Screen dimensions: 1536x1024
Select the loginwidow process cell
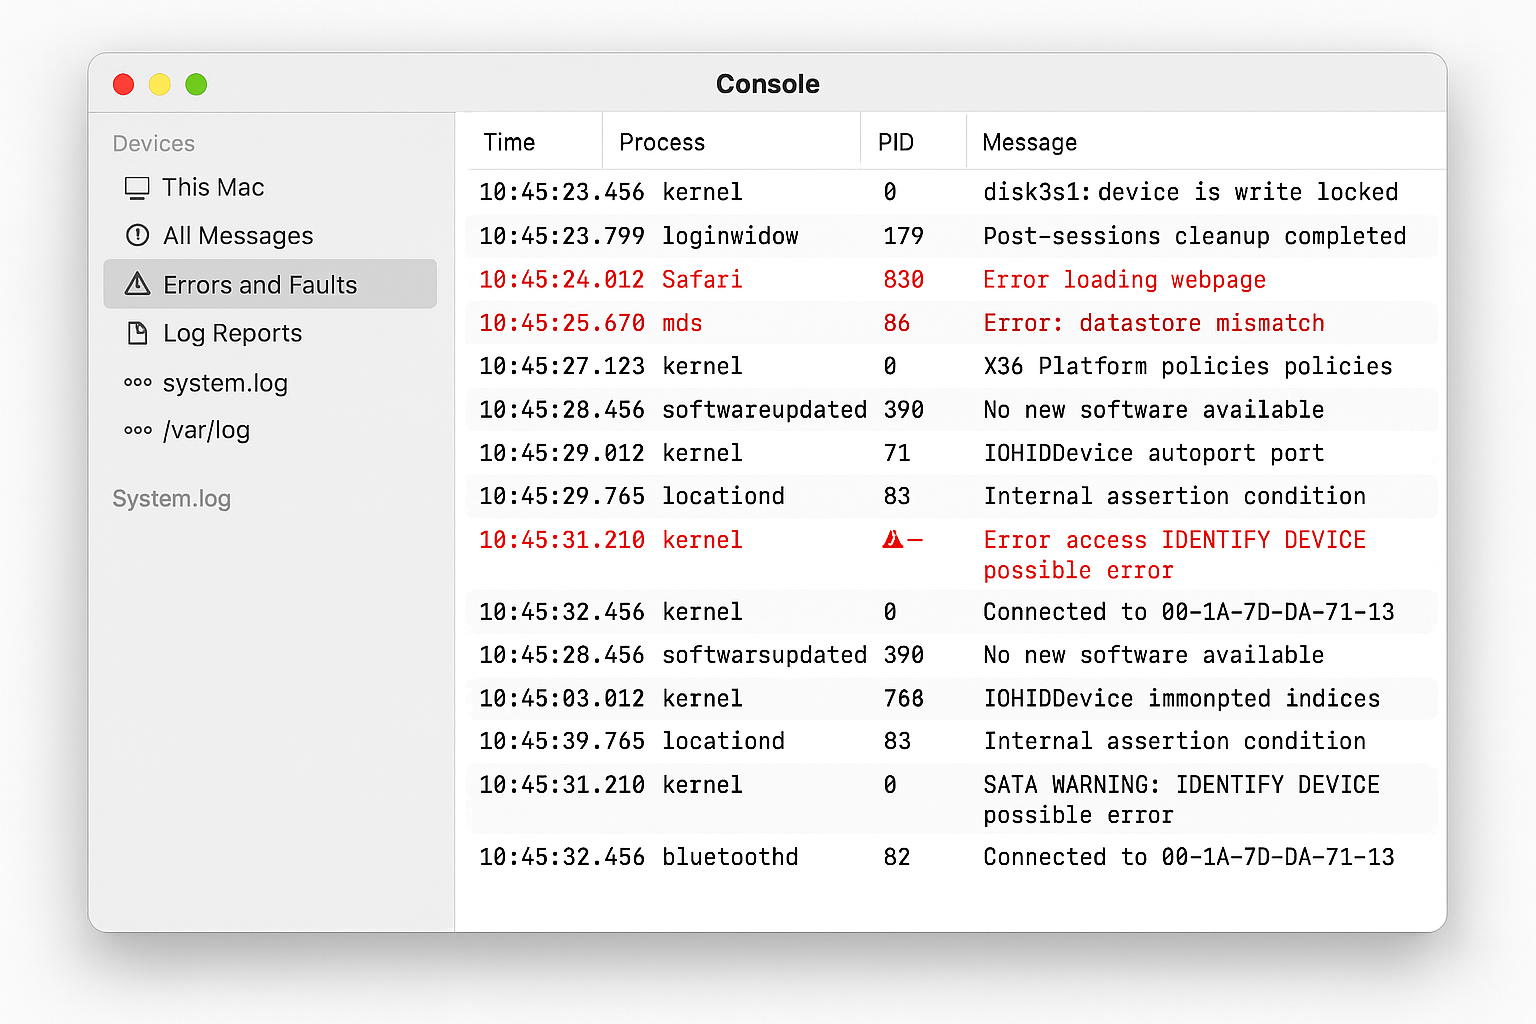(730, 236)
